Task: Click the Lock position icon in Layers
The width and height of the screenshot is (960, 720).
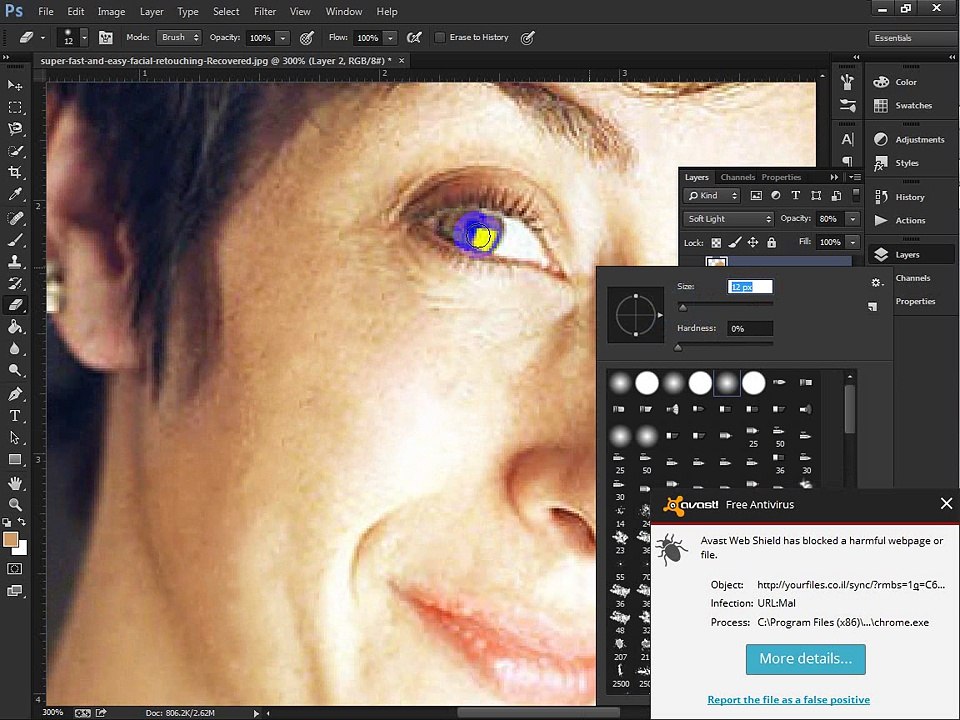Action: tap(753, 242)
